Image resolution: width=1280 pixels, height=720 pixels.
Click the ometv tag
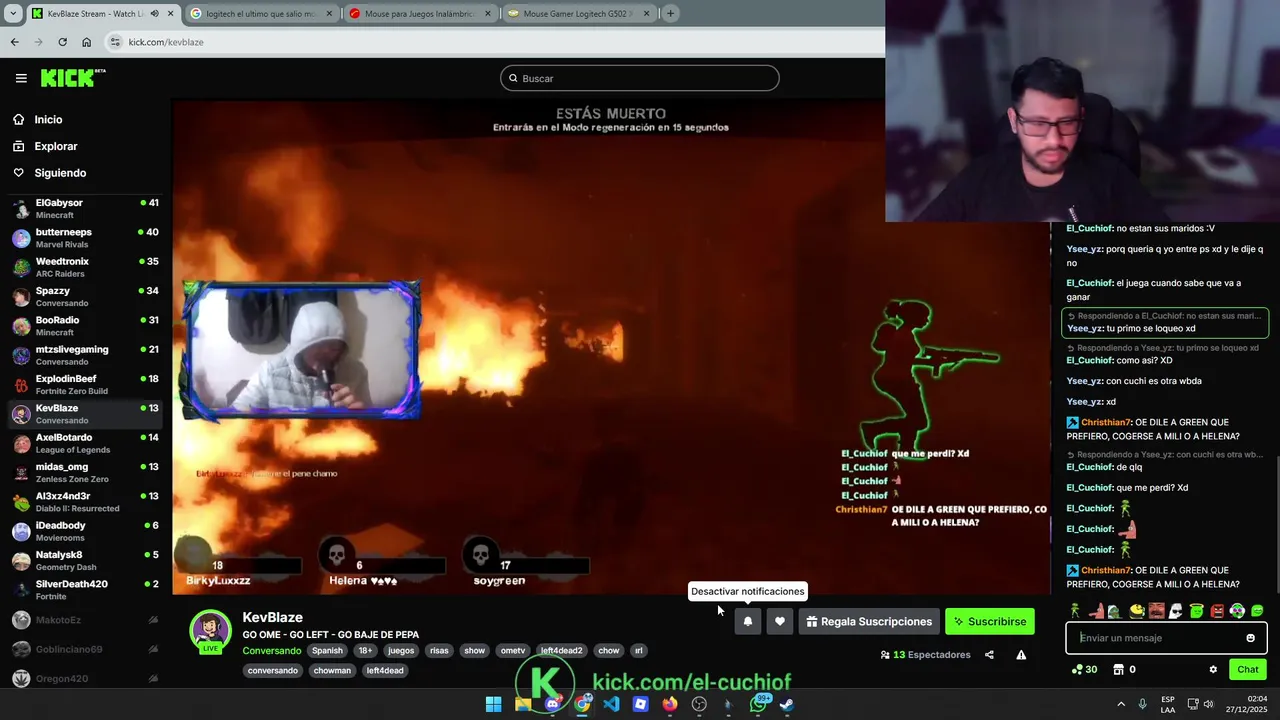coord(513,651)
